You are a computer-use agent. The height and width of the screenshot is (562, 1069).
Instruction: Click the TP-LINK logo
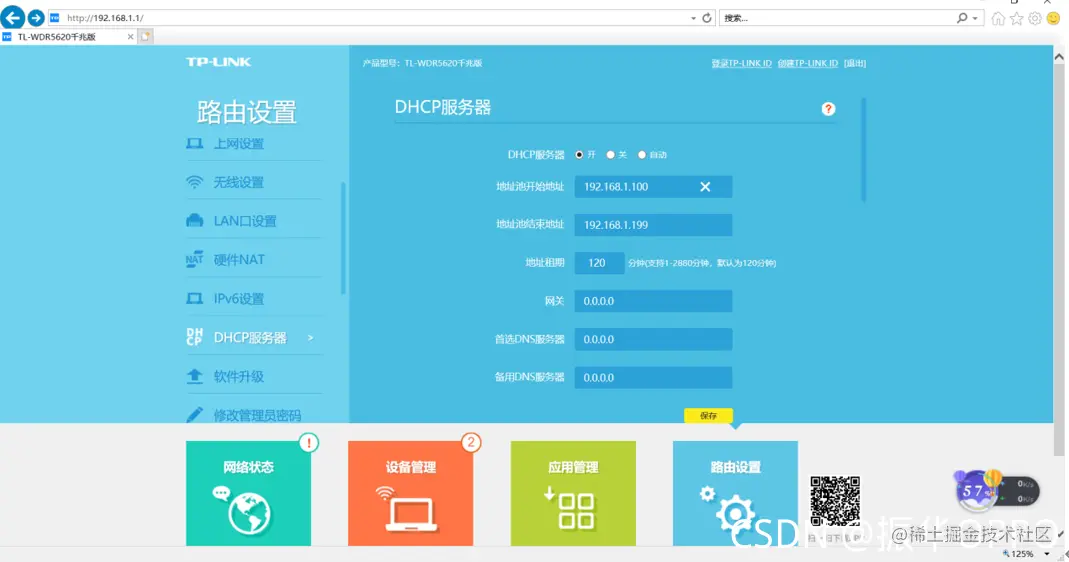pos(218,62)
